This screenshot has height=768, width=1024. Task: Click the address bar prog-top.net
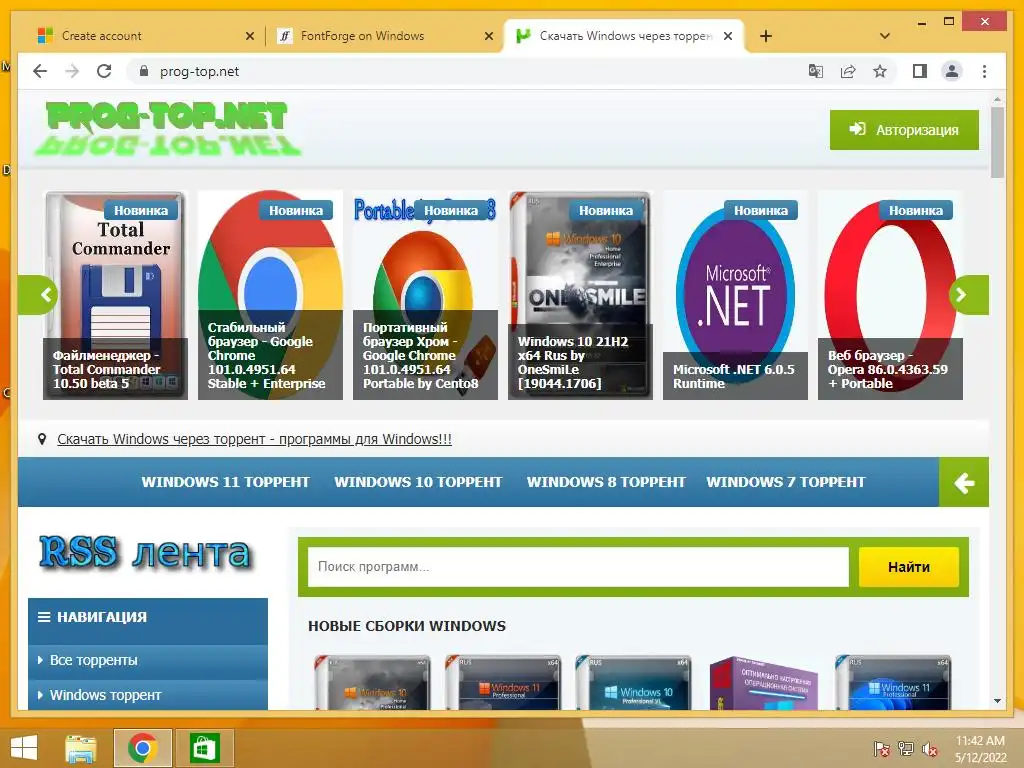pyautogui.click(x=470, y=71)
